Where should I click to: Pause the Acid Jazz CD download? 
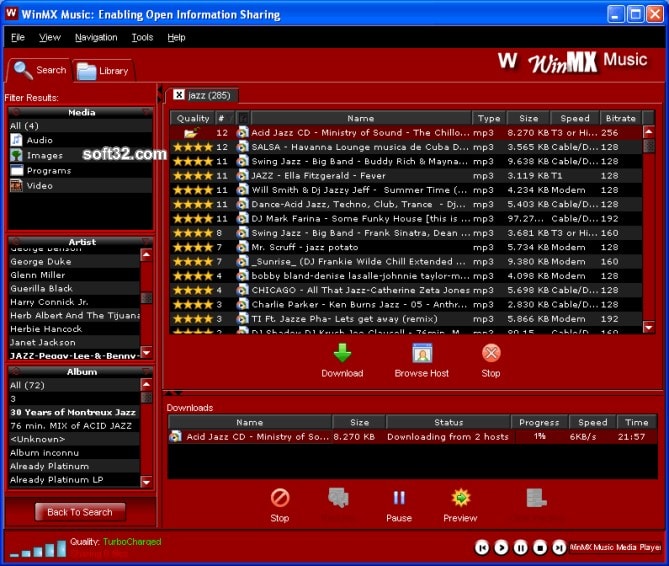click(x=399, y=505)
